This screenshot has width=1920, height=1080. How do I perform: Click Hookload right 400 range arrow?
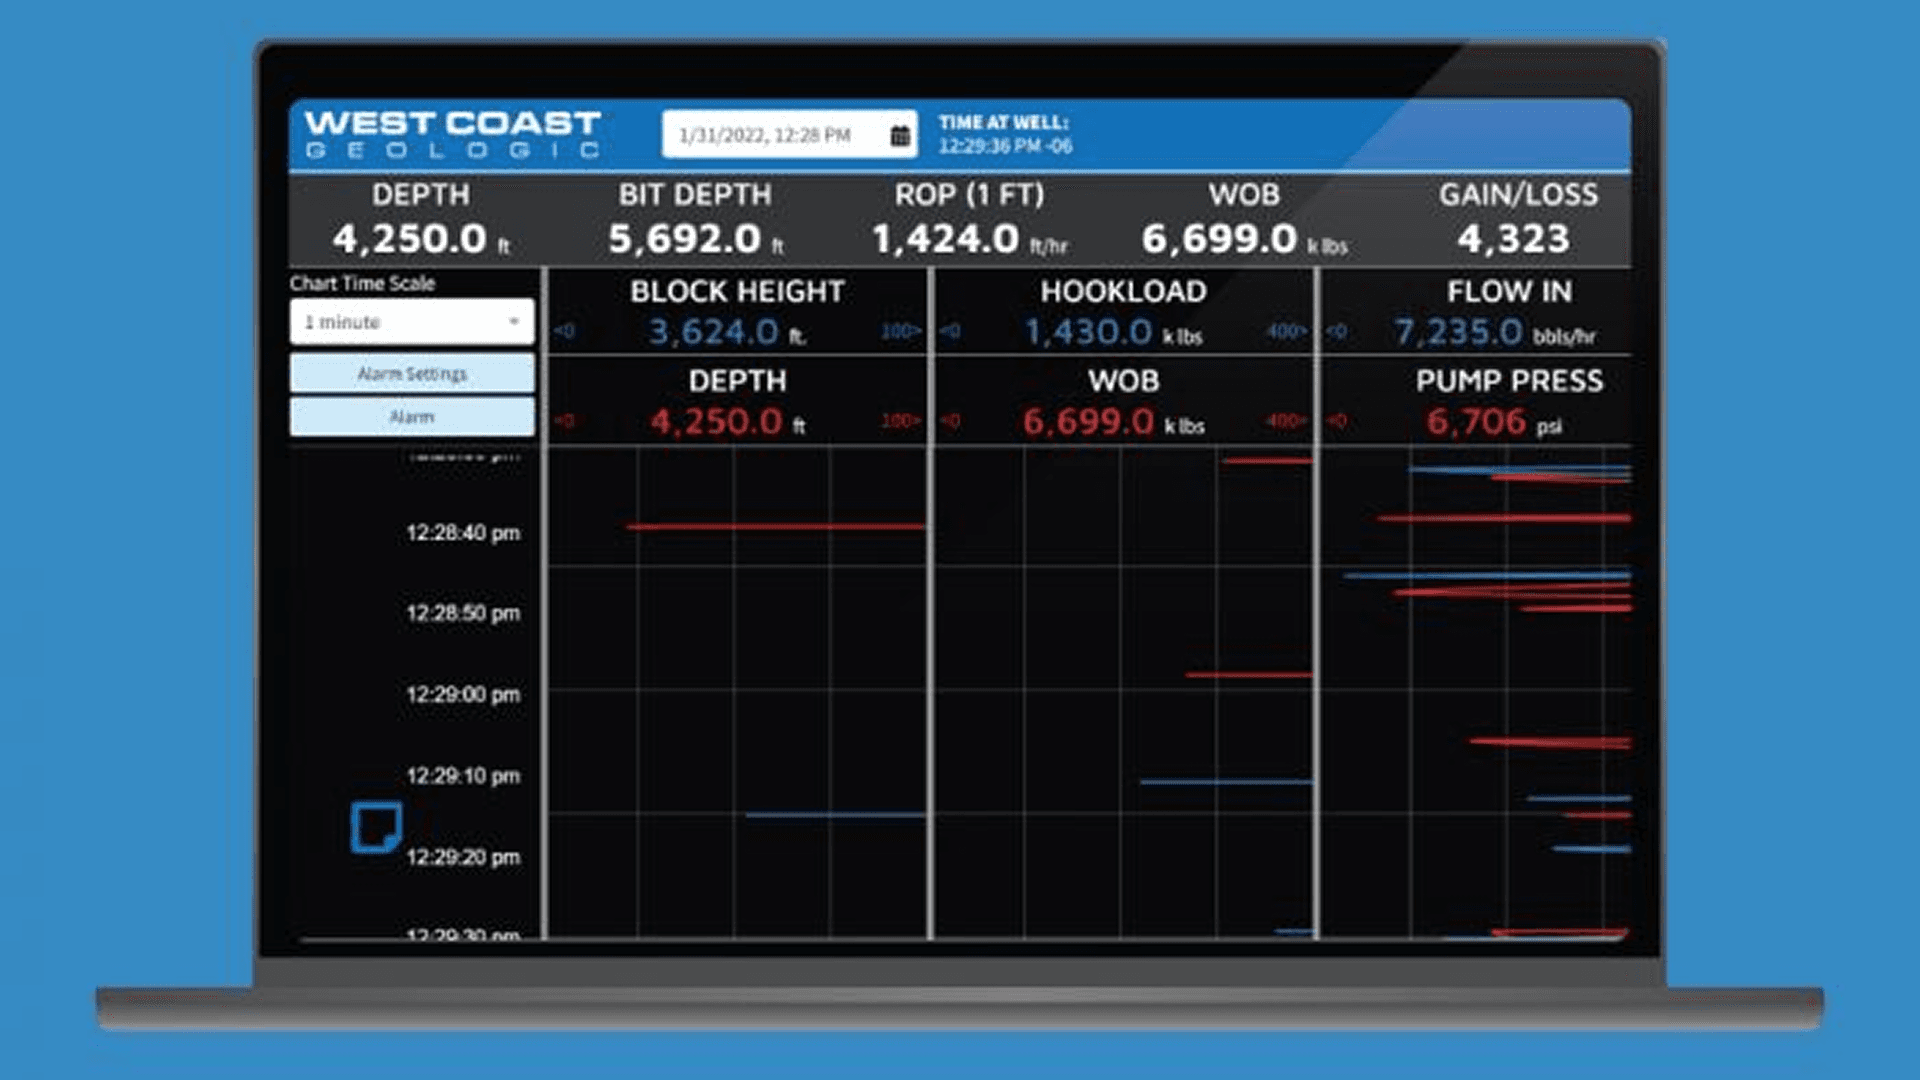click(1286, 331)
